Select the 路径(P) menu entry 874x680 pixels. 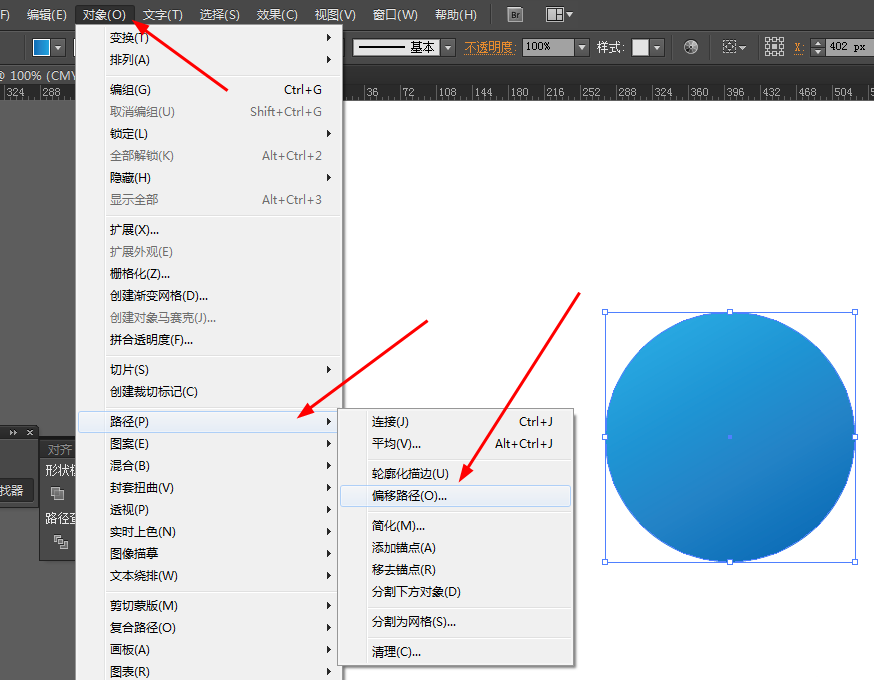209,422
